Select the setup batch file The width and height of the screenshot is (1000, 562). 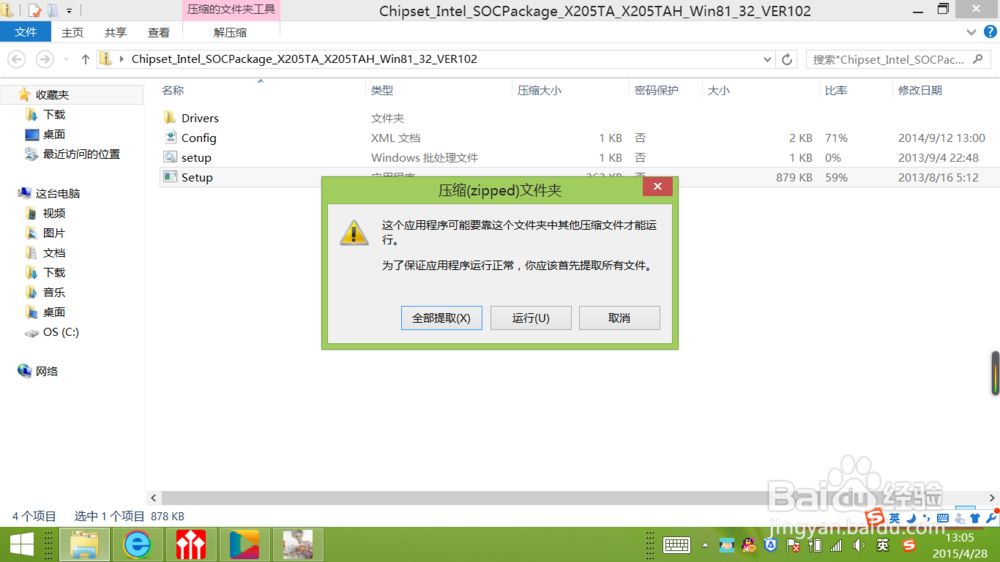(x=196, y=158)
